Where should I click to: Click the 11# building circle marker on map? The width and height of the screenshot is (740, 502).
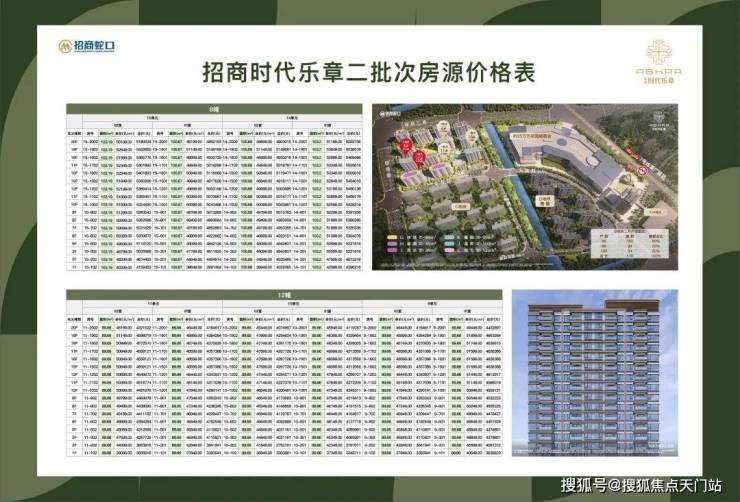pyautogui.click(x=444, y=149)
